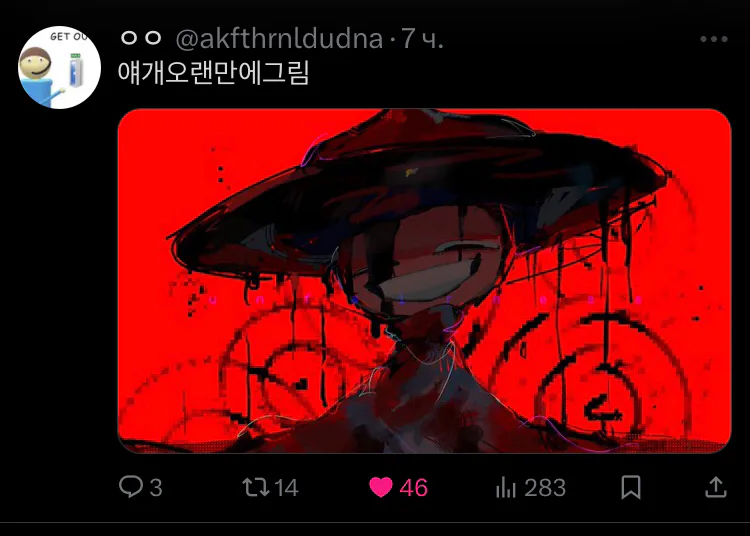The height and width of the screenshot is (536, 750).
Task: Enlarge the red artwork image
Action: tap(424, 281)
